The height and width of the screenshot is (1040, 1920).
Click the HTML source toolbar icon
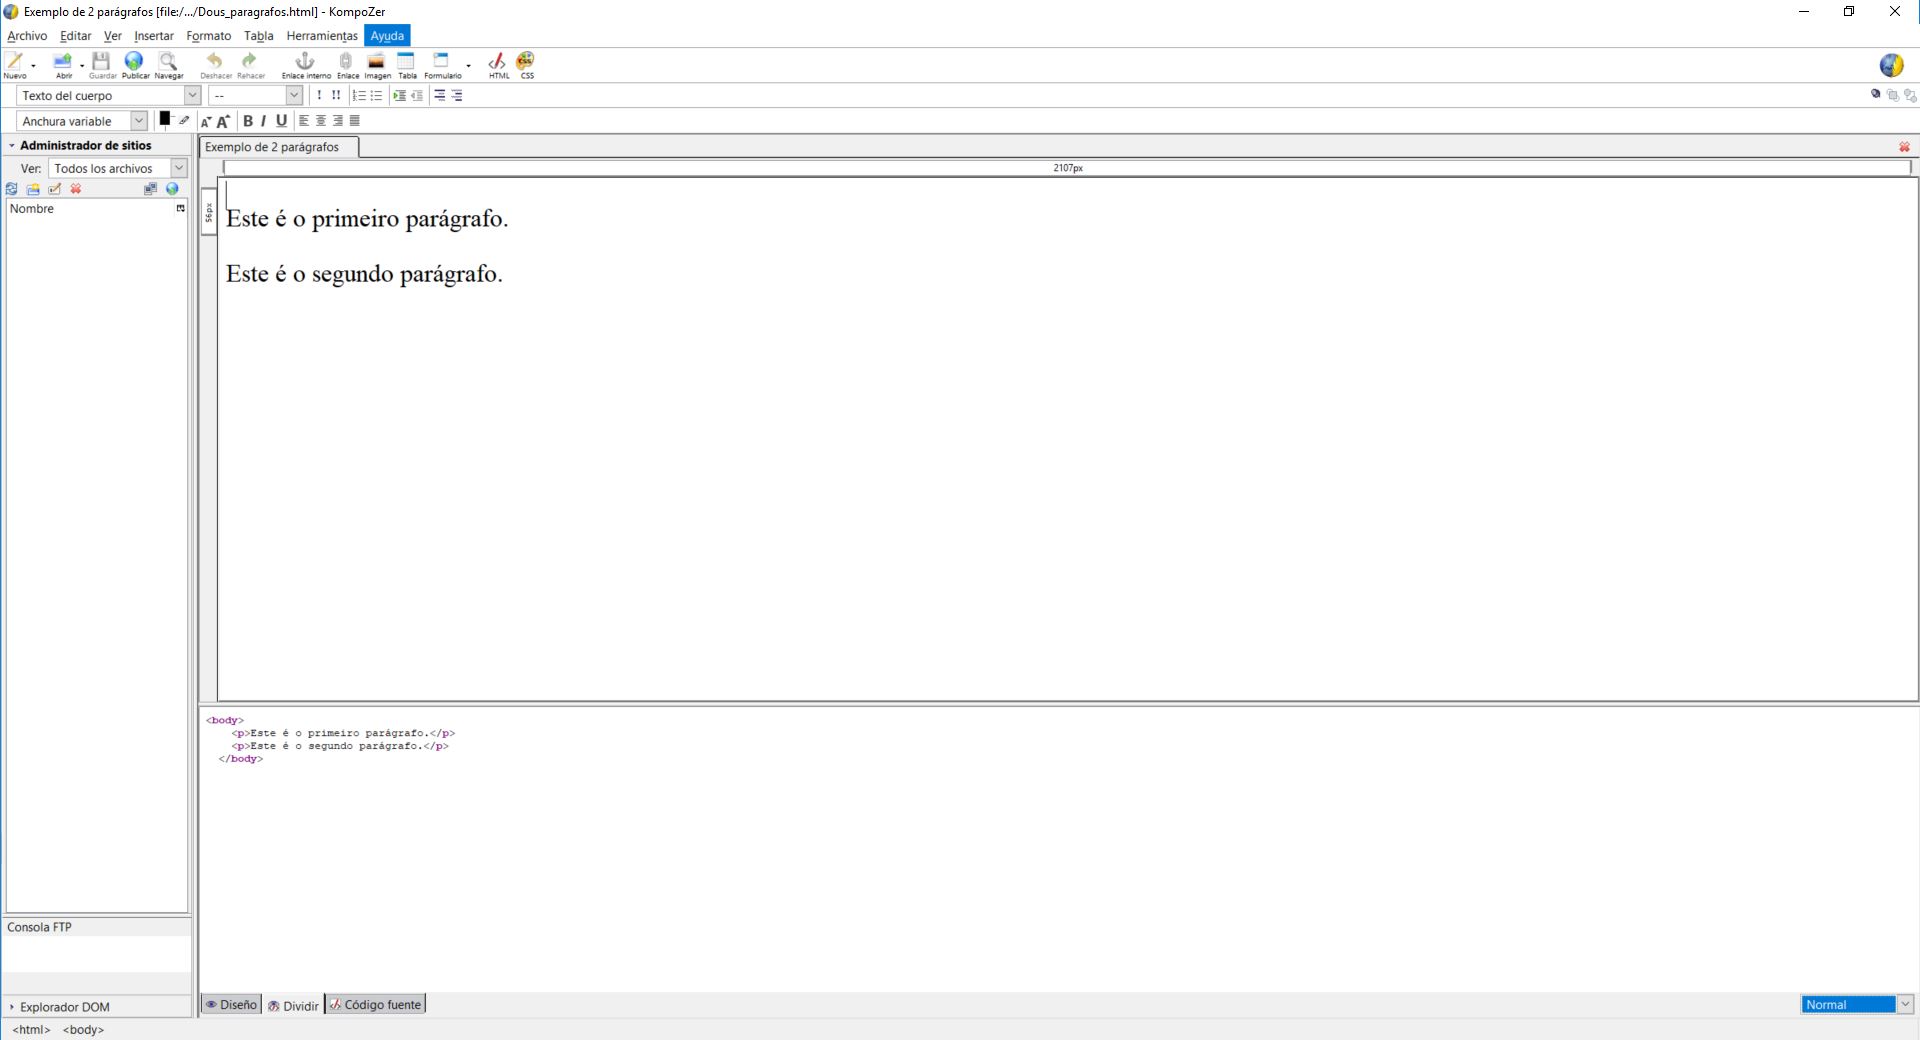click(497, 62)
